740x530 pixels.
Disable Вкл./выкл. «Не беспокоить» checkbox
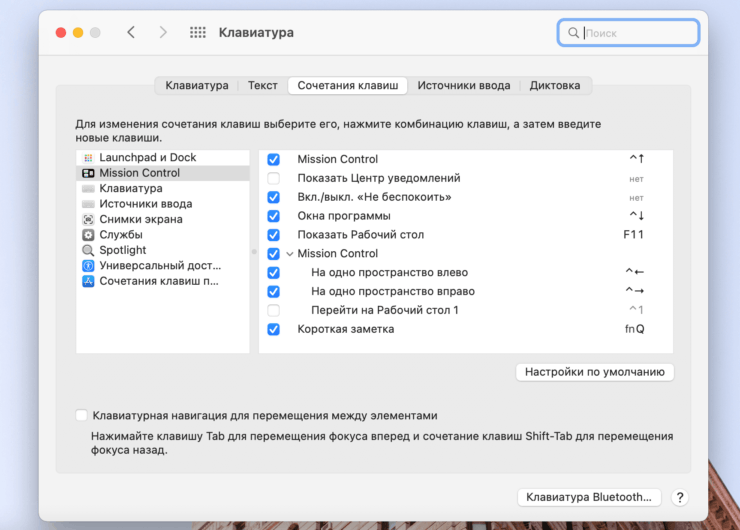(x=273, y=197)
